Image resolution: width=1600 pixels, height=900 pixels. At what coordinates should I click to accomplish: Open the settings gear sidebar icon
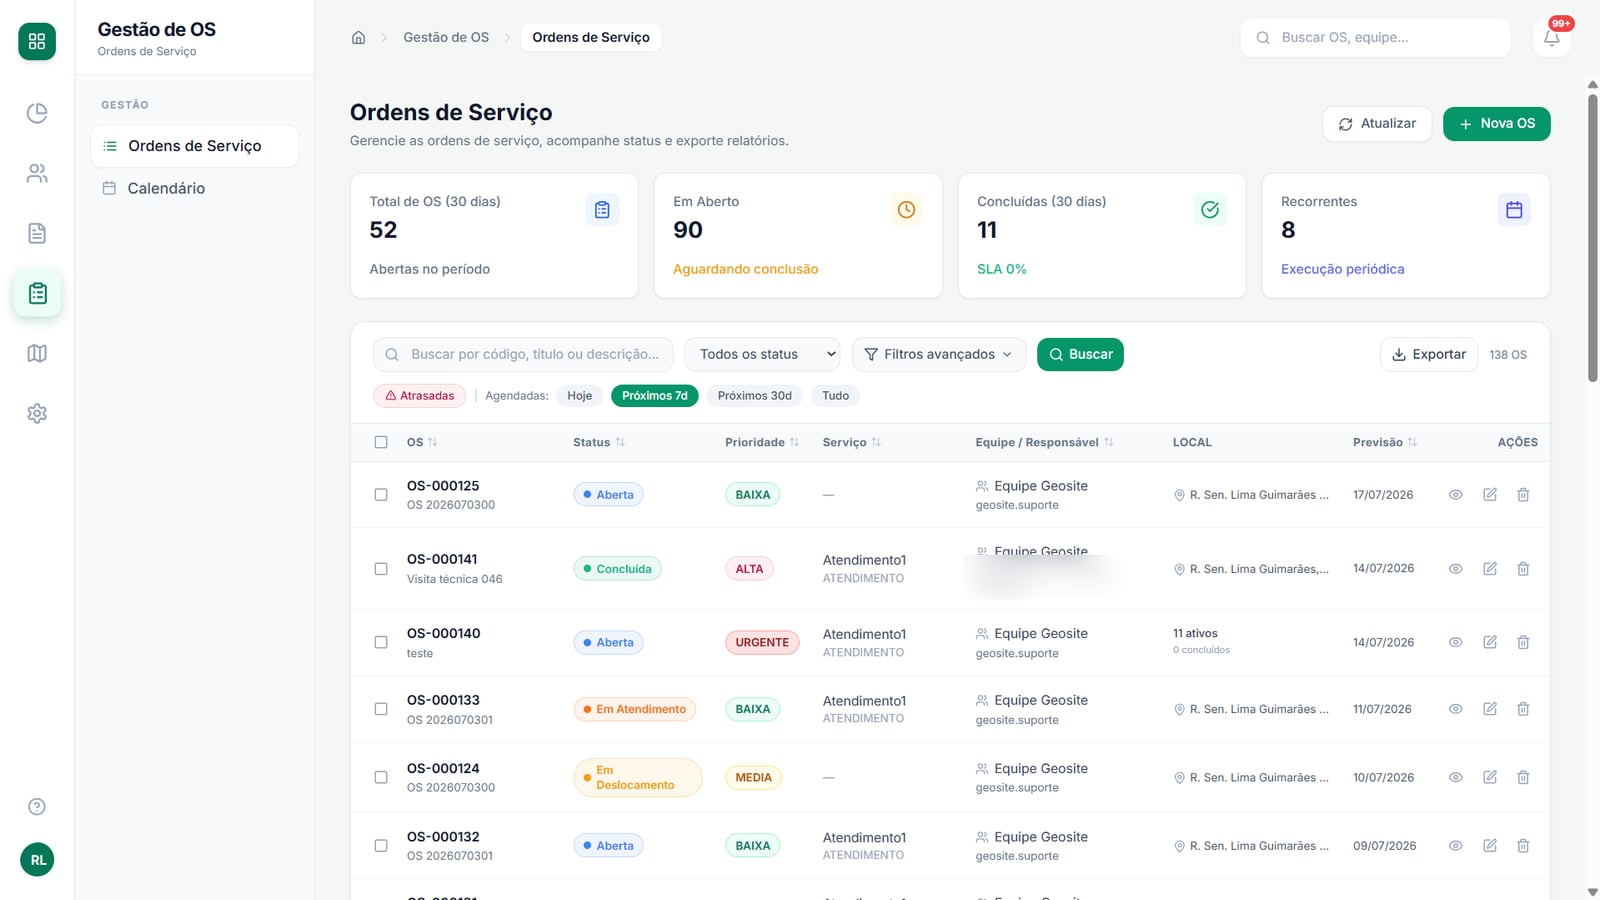(37, 413)
